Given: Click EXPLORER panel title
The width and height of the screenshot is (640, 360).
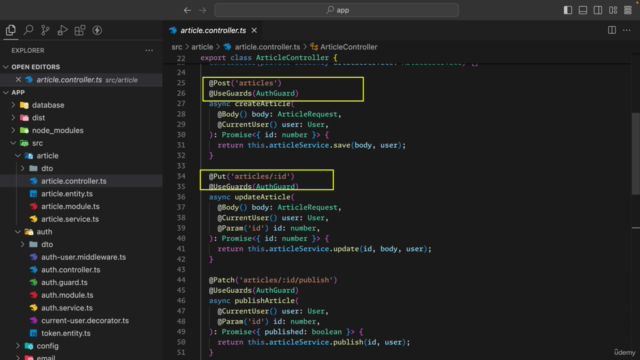Looking at the screenshot, I should tap(28, 51).
